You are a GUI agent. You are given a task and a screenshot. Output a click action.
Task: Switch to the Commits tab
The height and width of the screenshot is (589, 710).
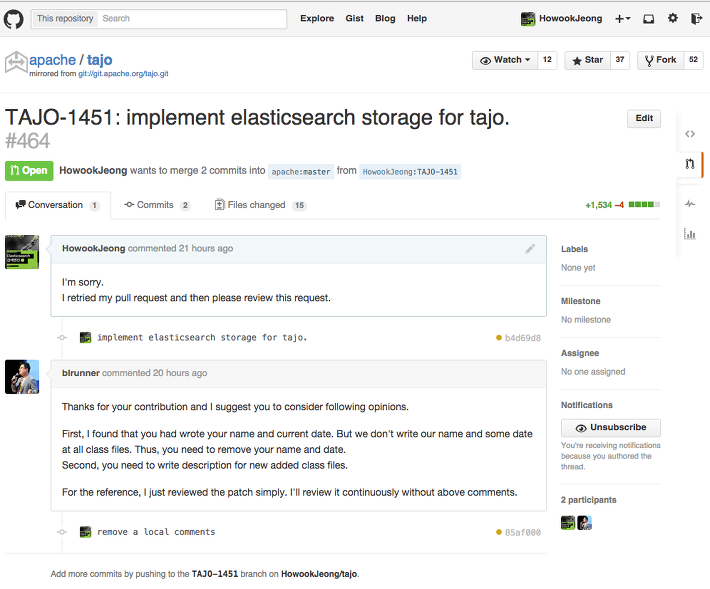pyautogui.click(x=157, y=205)
